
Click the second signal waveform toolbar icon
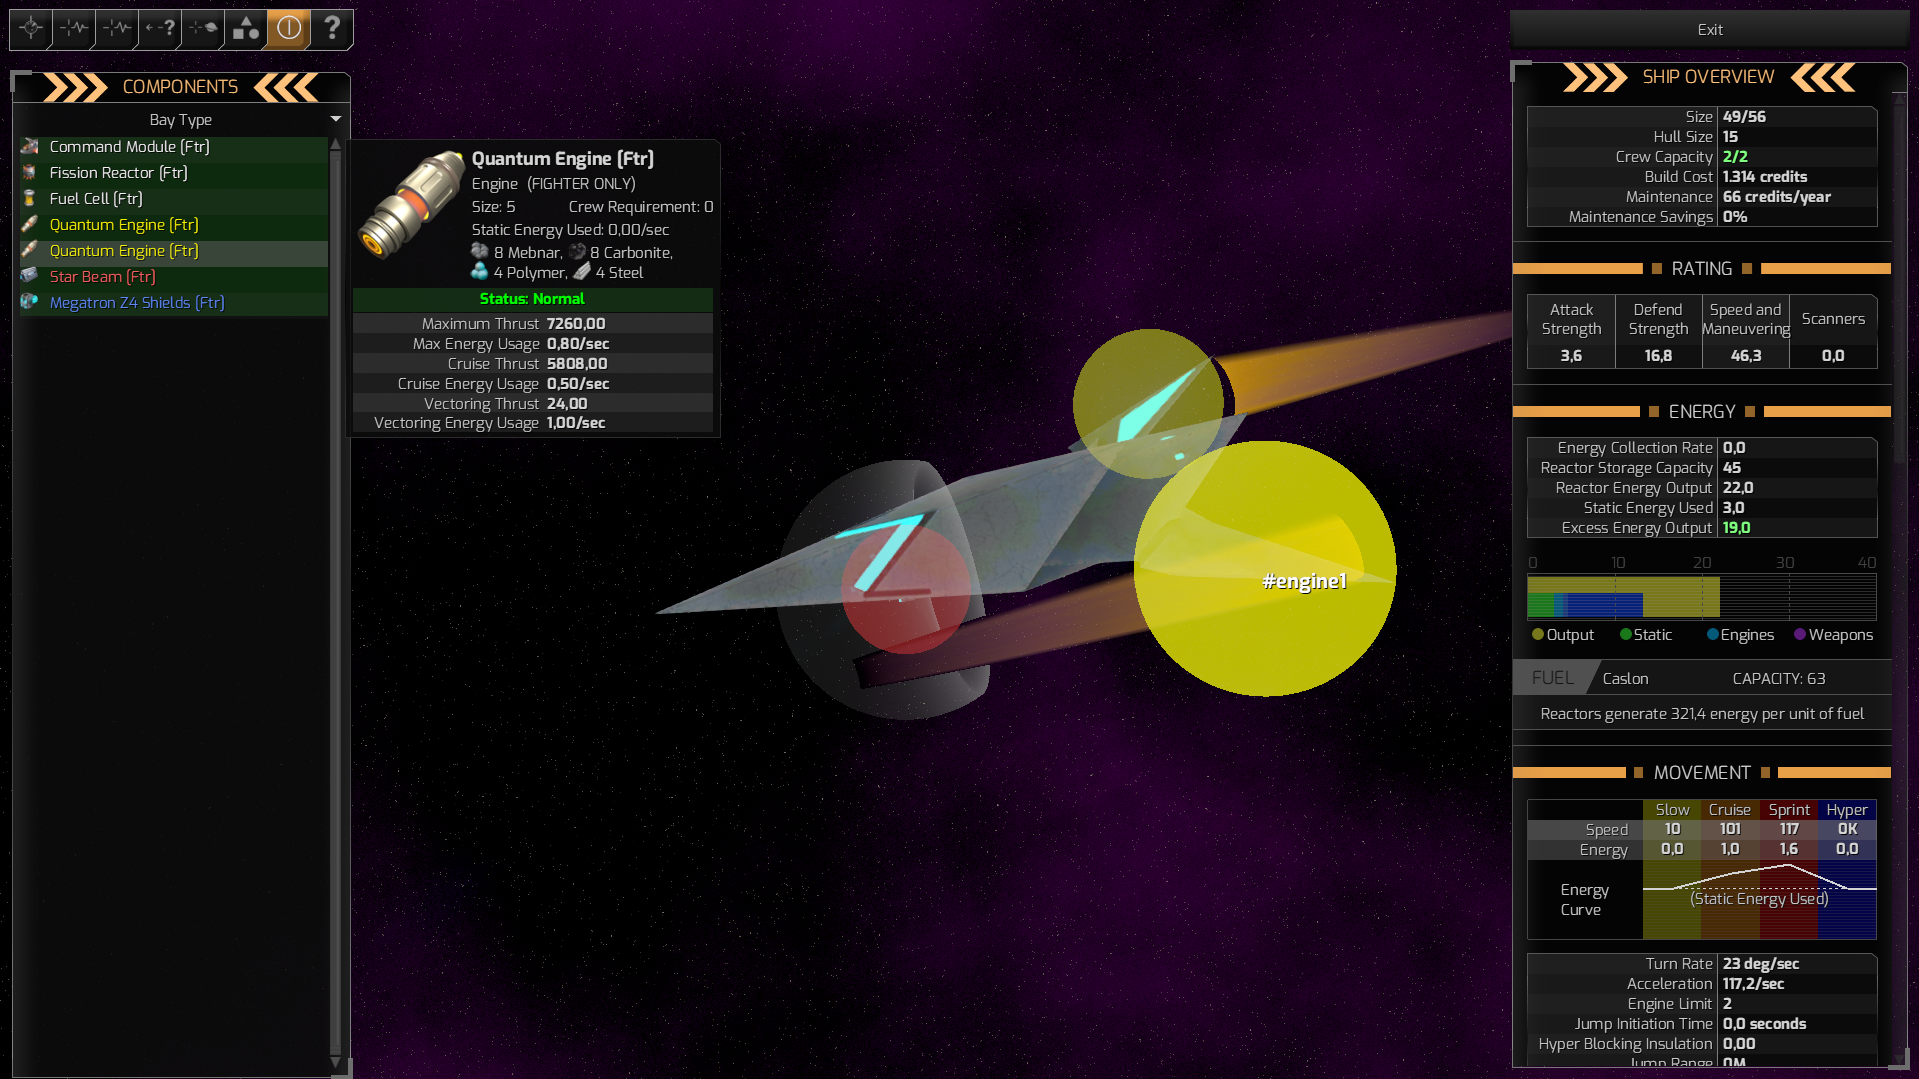click(x=115, y=29)
